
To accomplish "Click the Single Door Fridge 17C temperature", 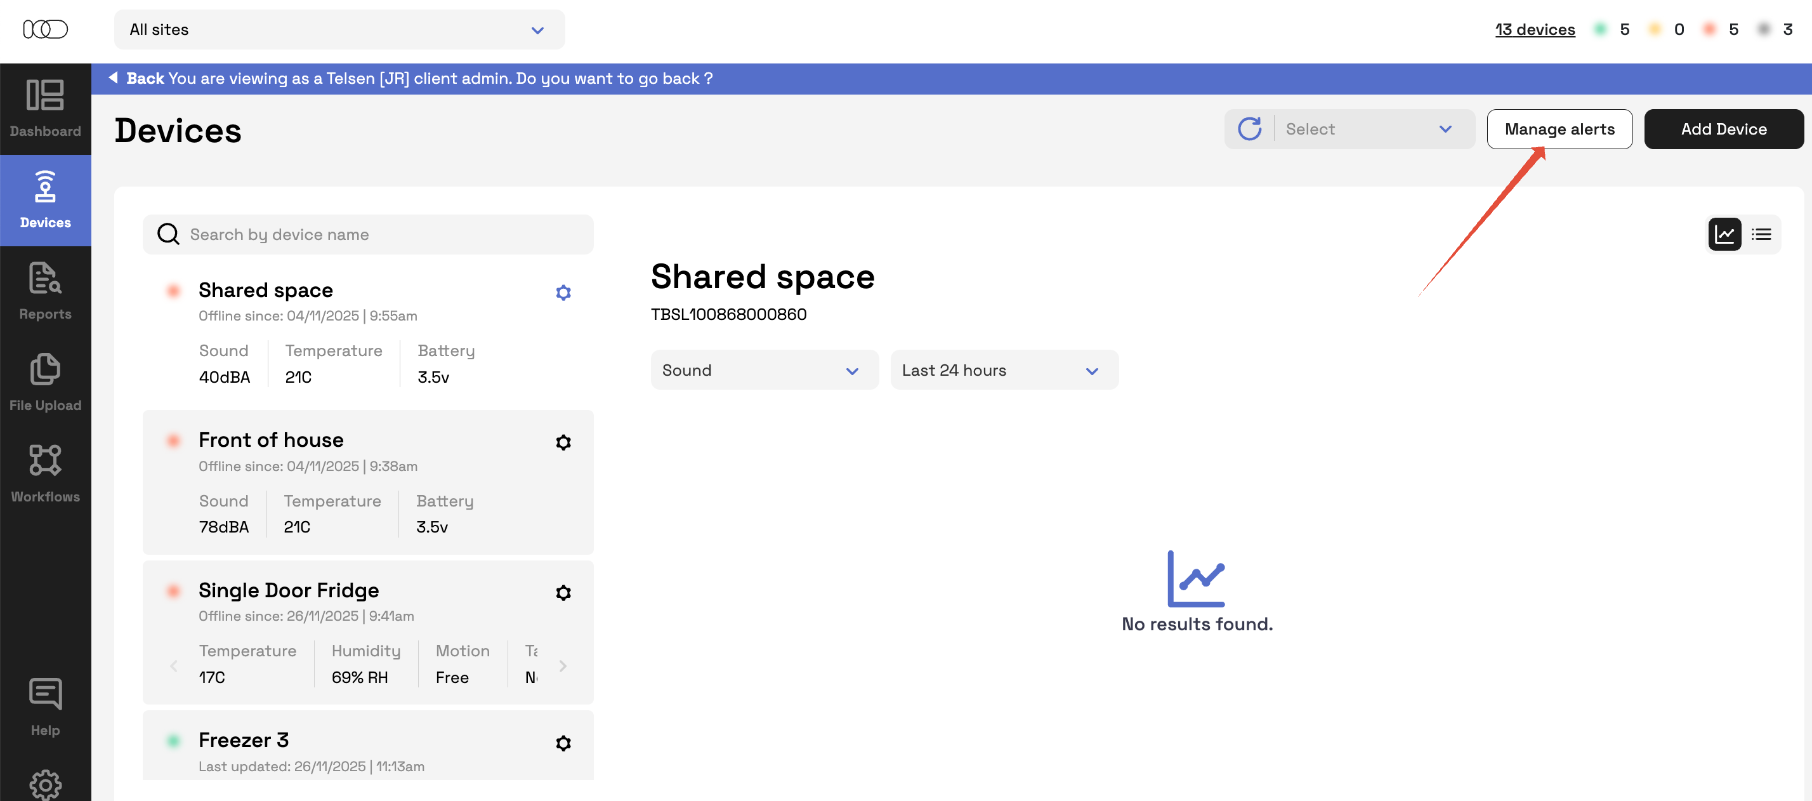I will [x=212, y=677].
